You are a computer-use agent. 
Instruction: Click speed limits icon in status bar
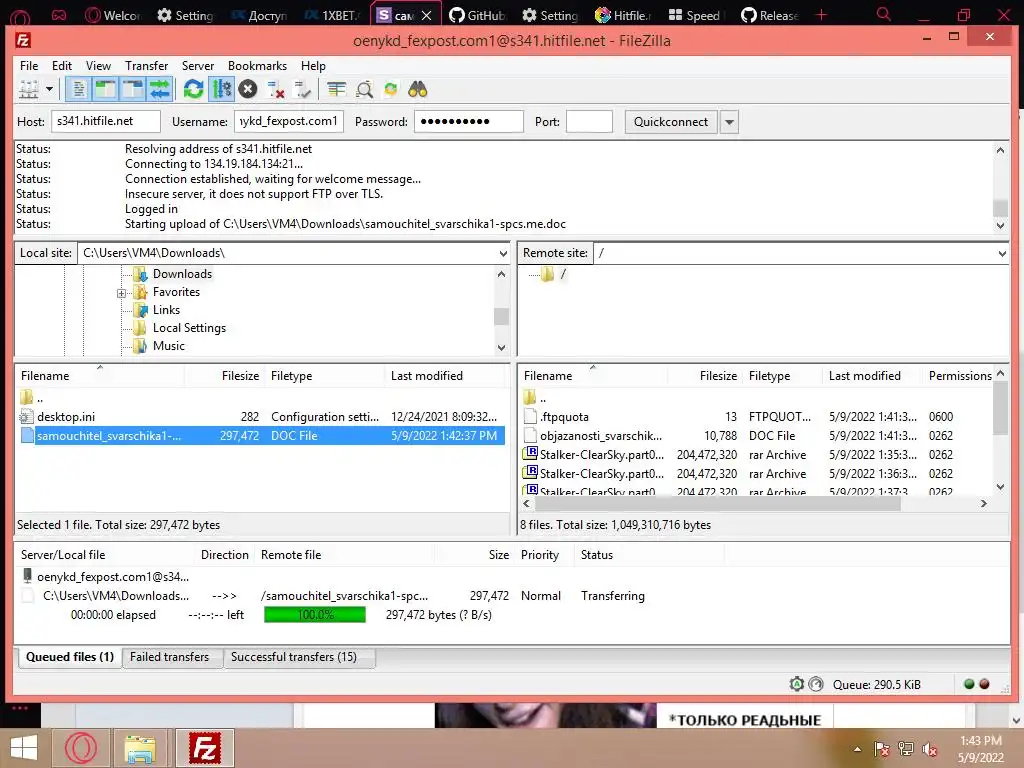pos(816,684)
